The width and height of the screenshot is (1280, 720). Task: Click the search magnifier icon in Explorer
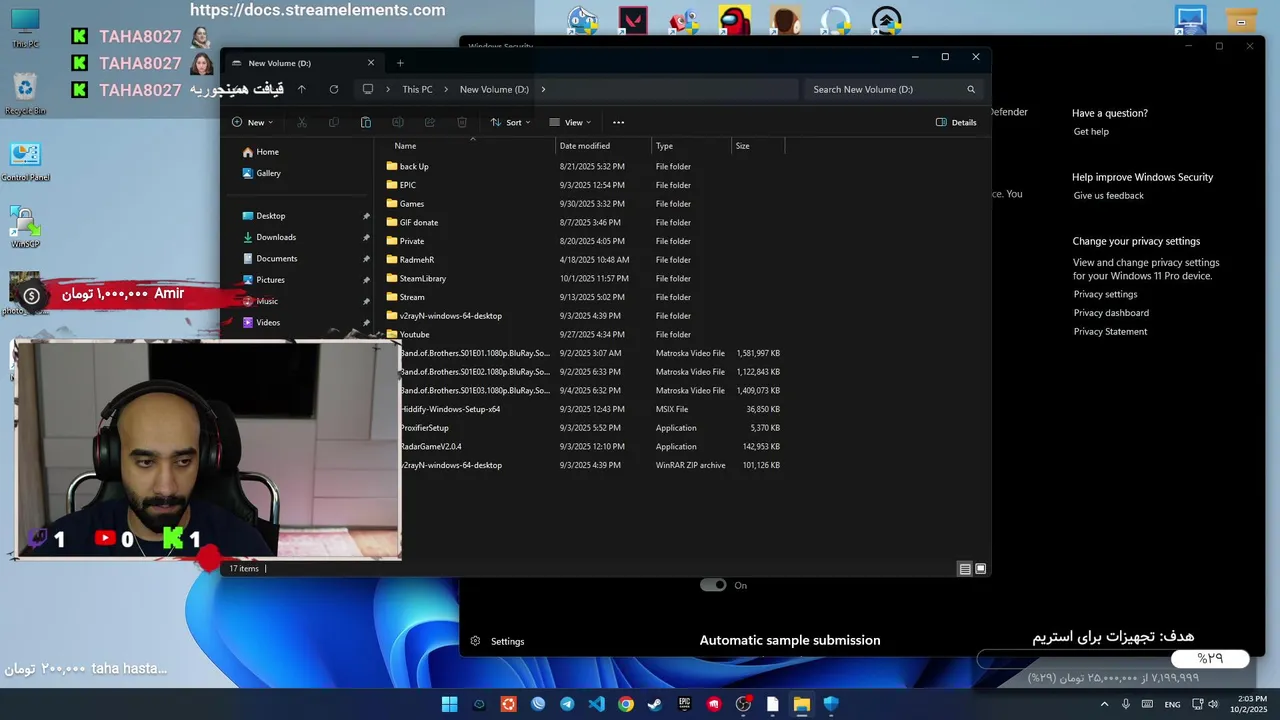pos(971,89)
